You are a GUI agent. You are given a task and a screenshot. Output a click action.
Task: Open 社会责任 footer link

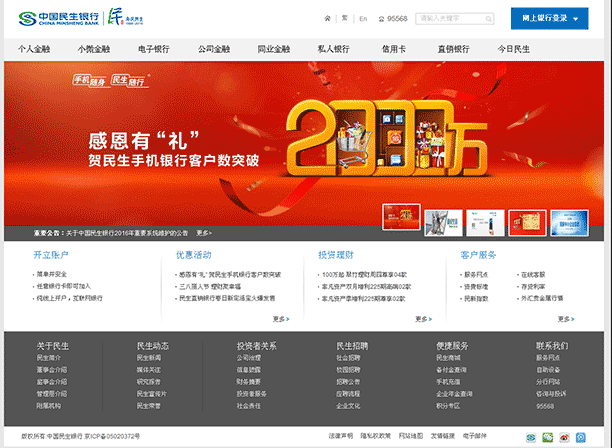[x=249, y=406]
